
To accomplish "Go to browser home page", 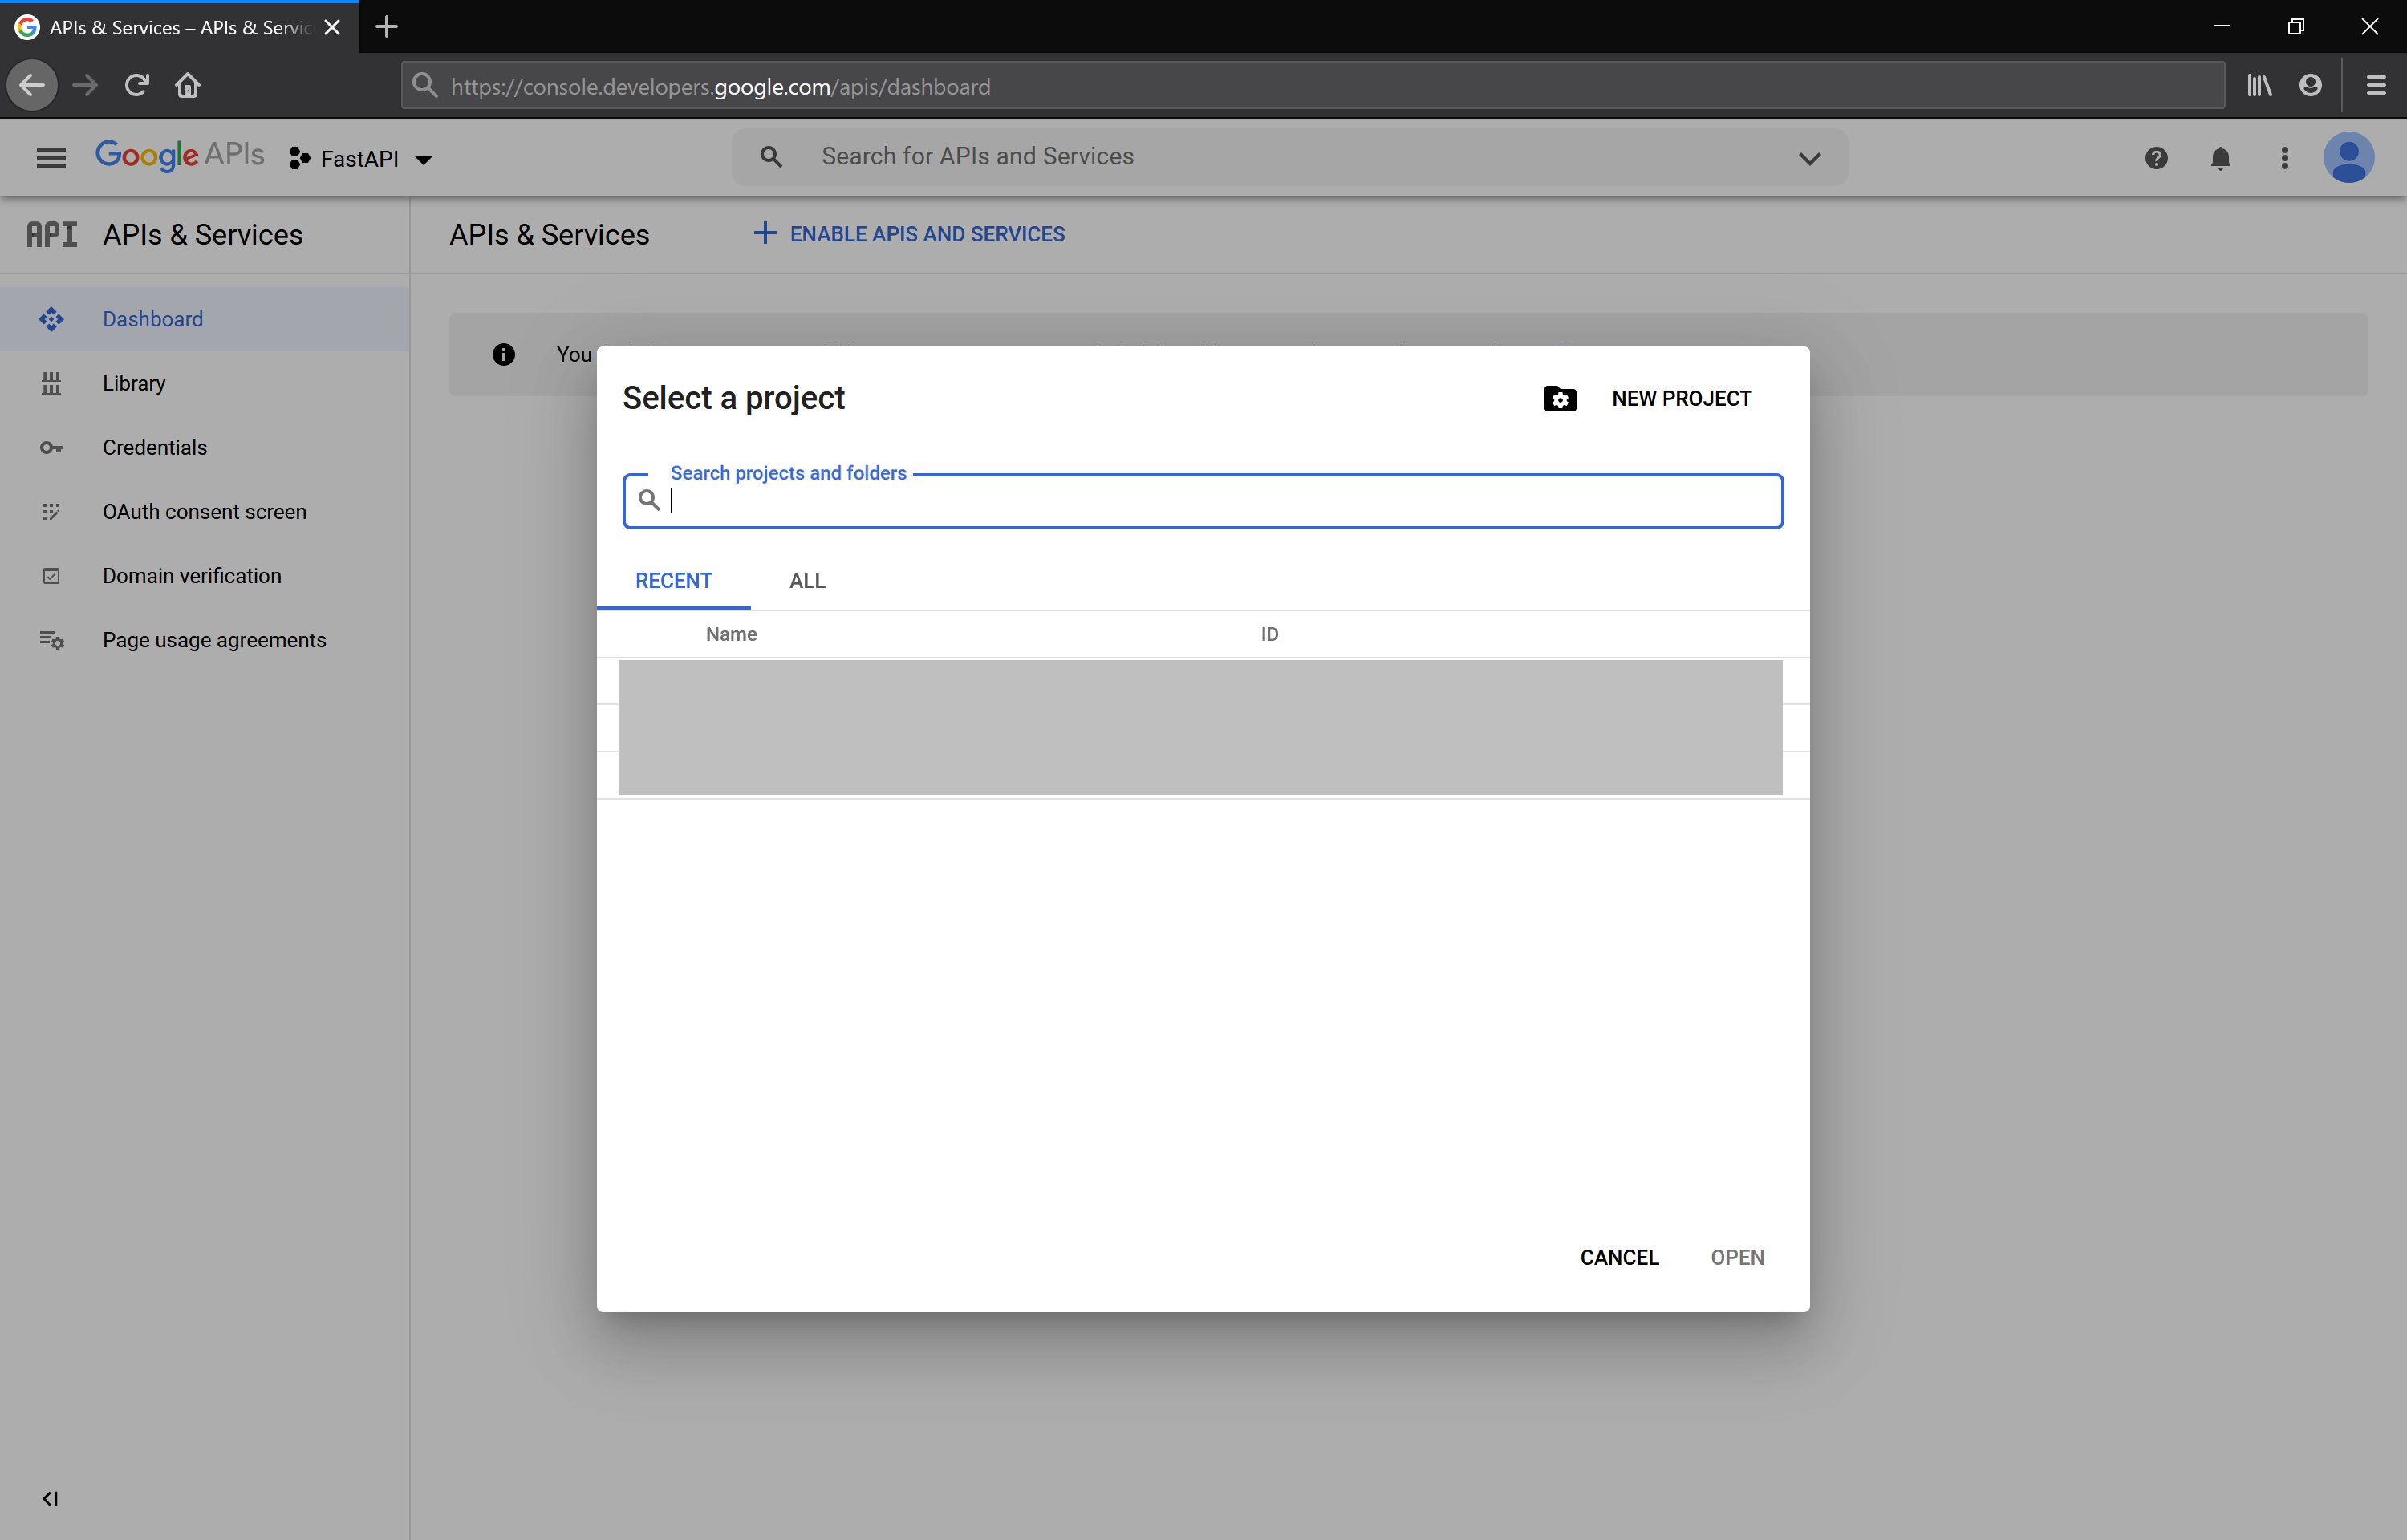I will pos(188,86).
